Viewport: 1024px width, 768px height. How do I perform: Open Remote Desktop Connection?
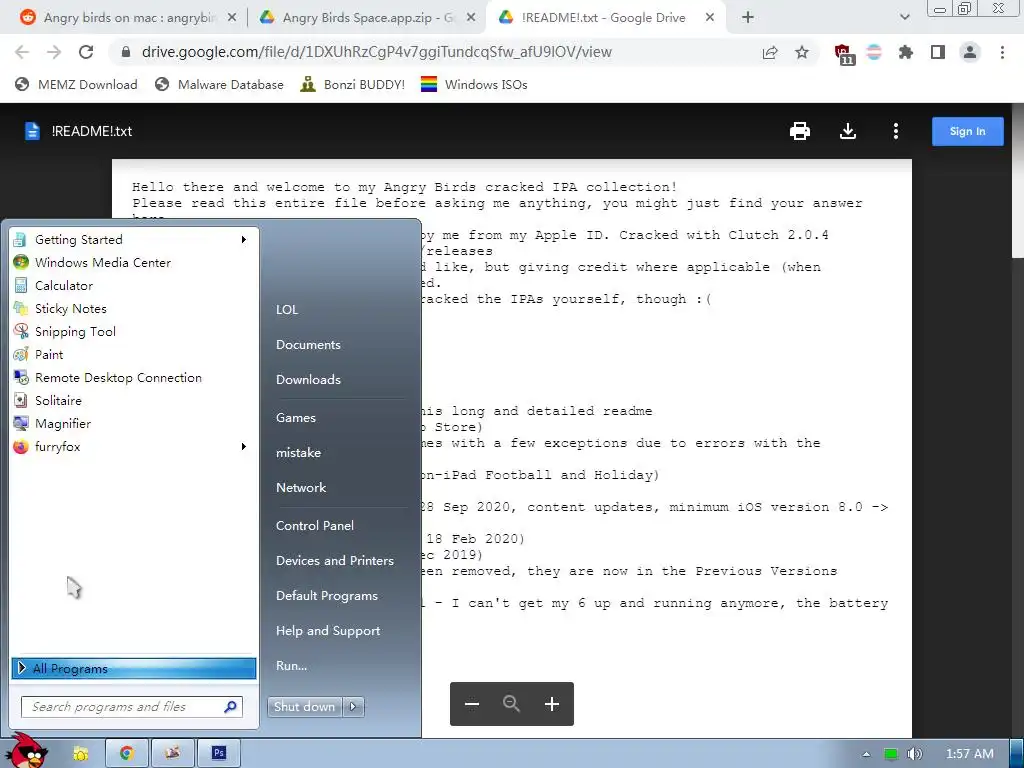(x=133, y=377)
